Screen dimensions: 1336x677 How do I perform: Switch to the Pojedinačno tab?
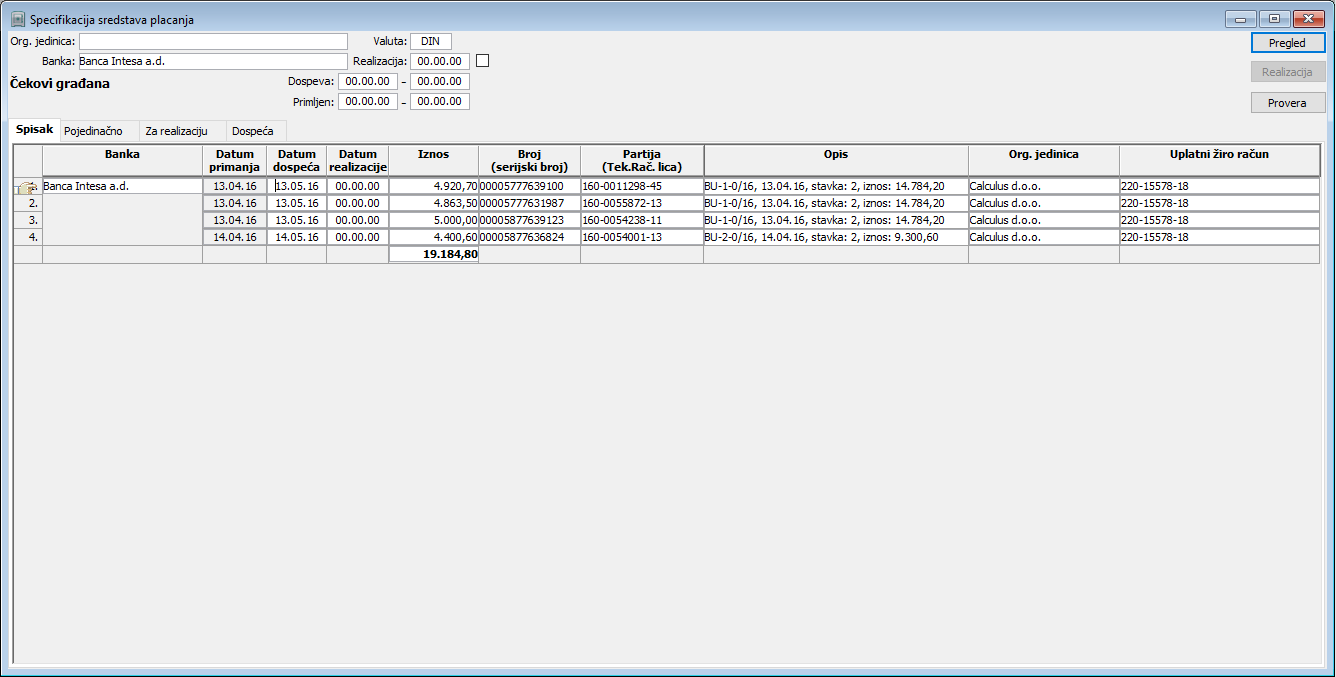pyautogui.click(x=93, y=131)
